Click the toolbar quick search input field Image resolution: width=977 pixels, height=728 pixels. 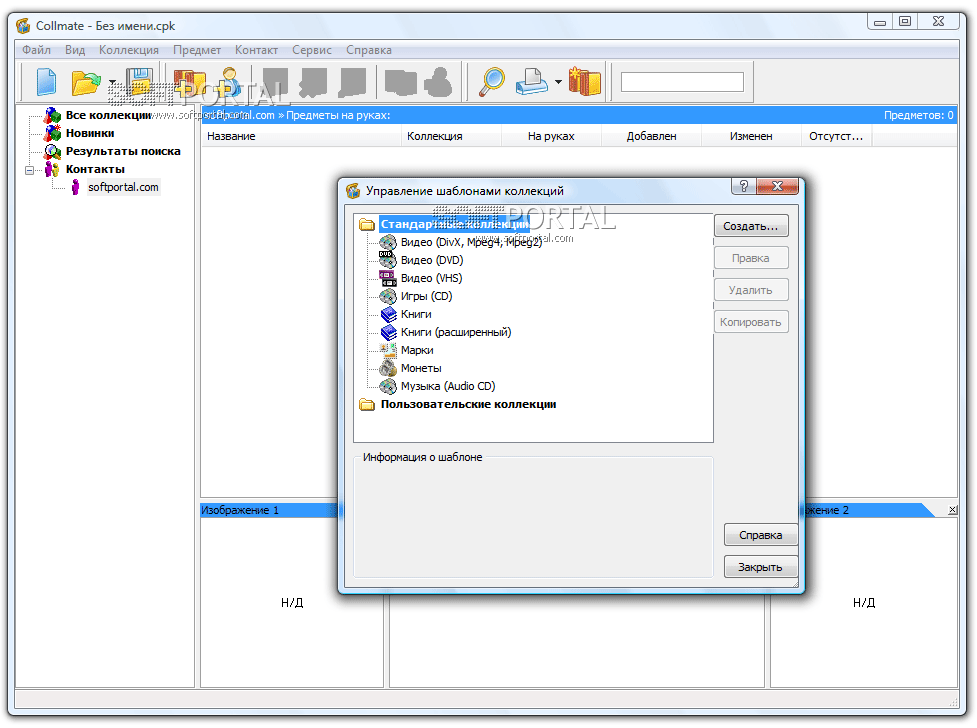point(682,82)
